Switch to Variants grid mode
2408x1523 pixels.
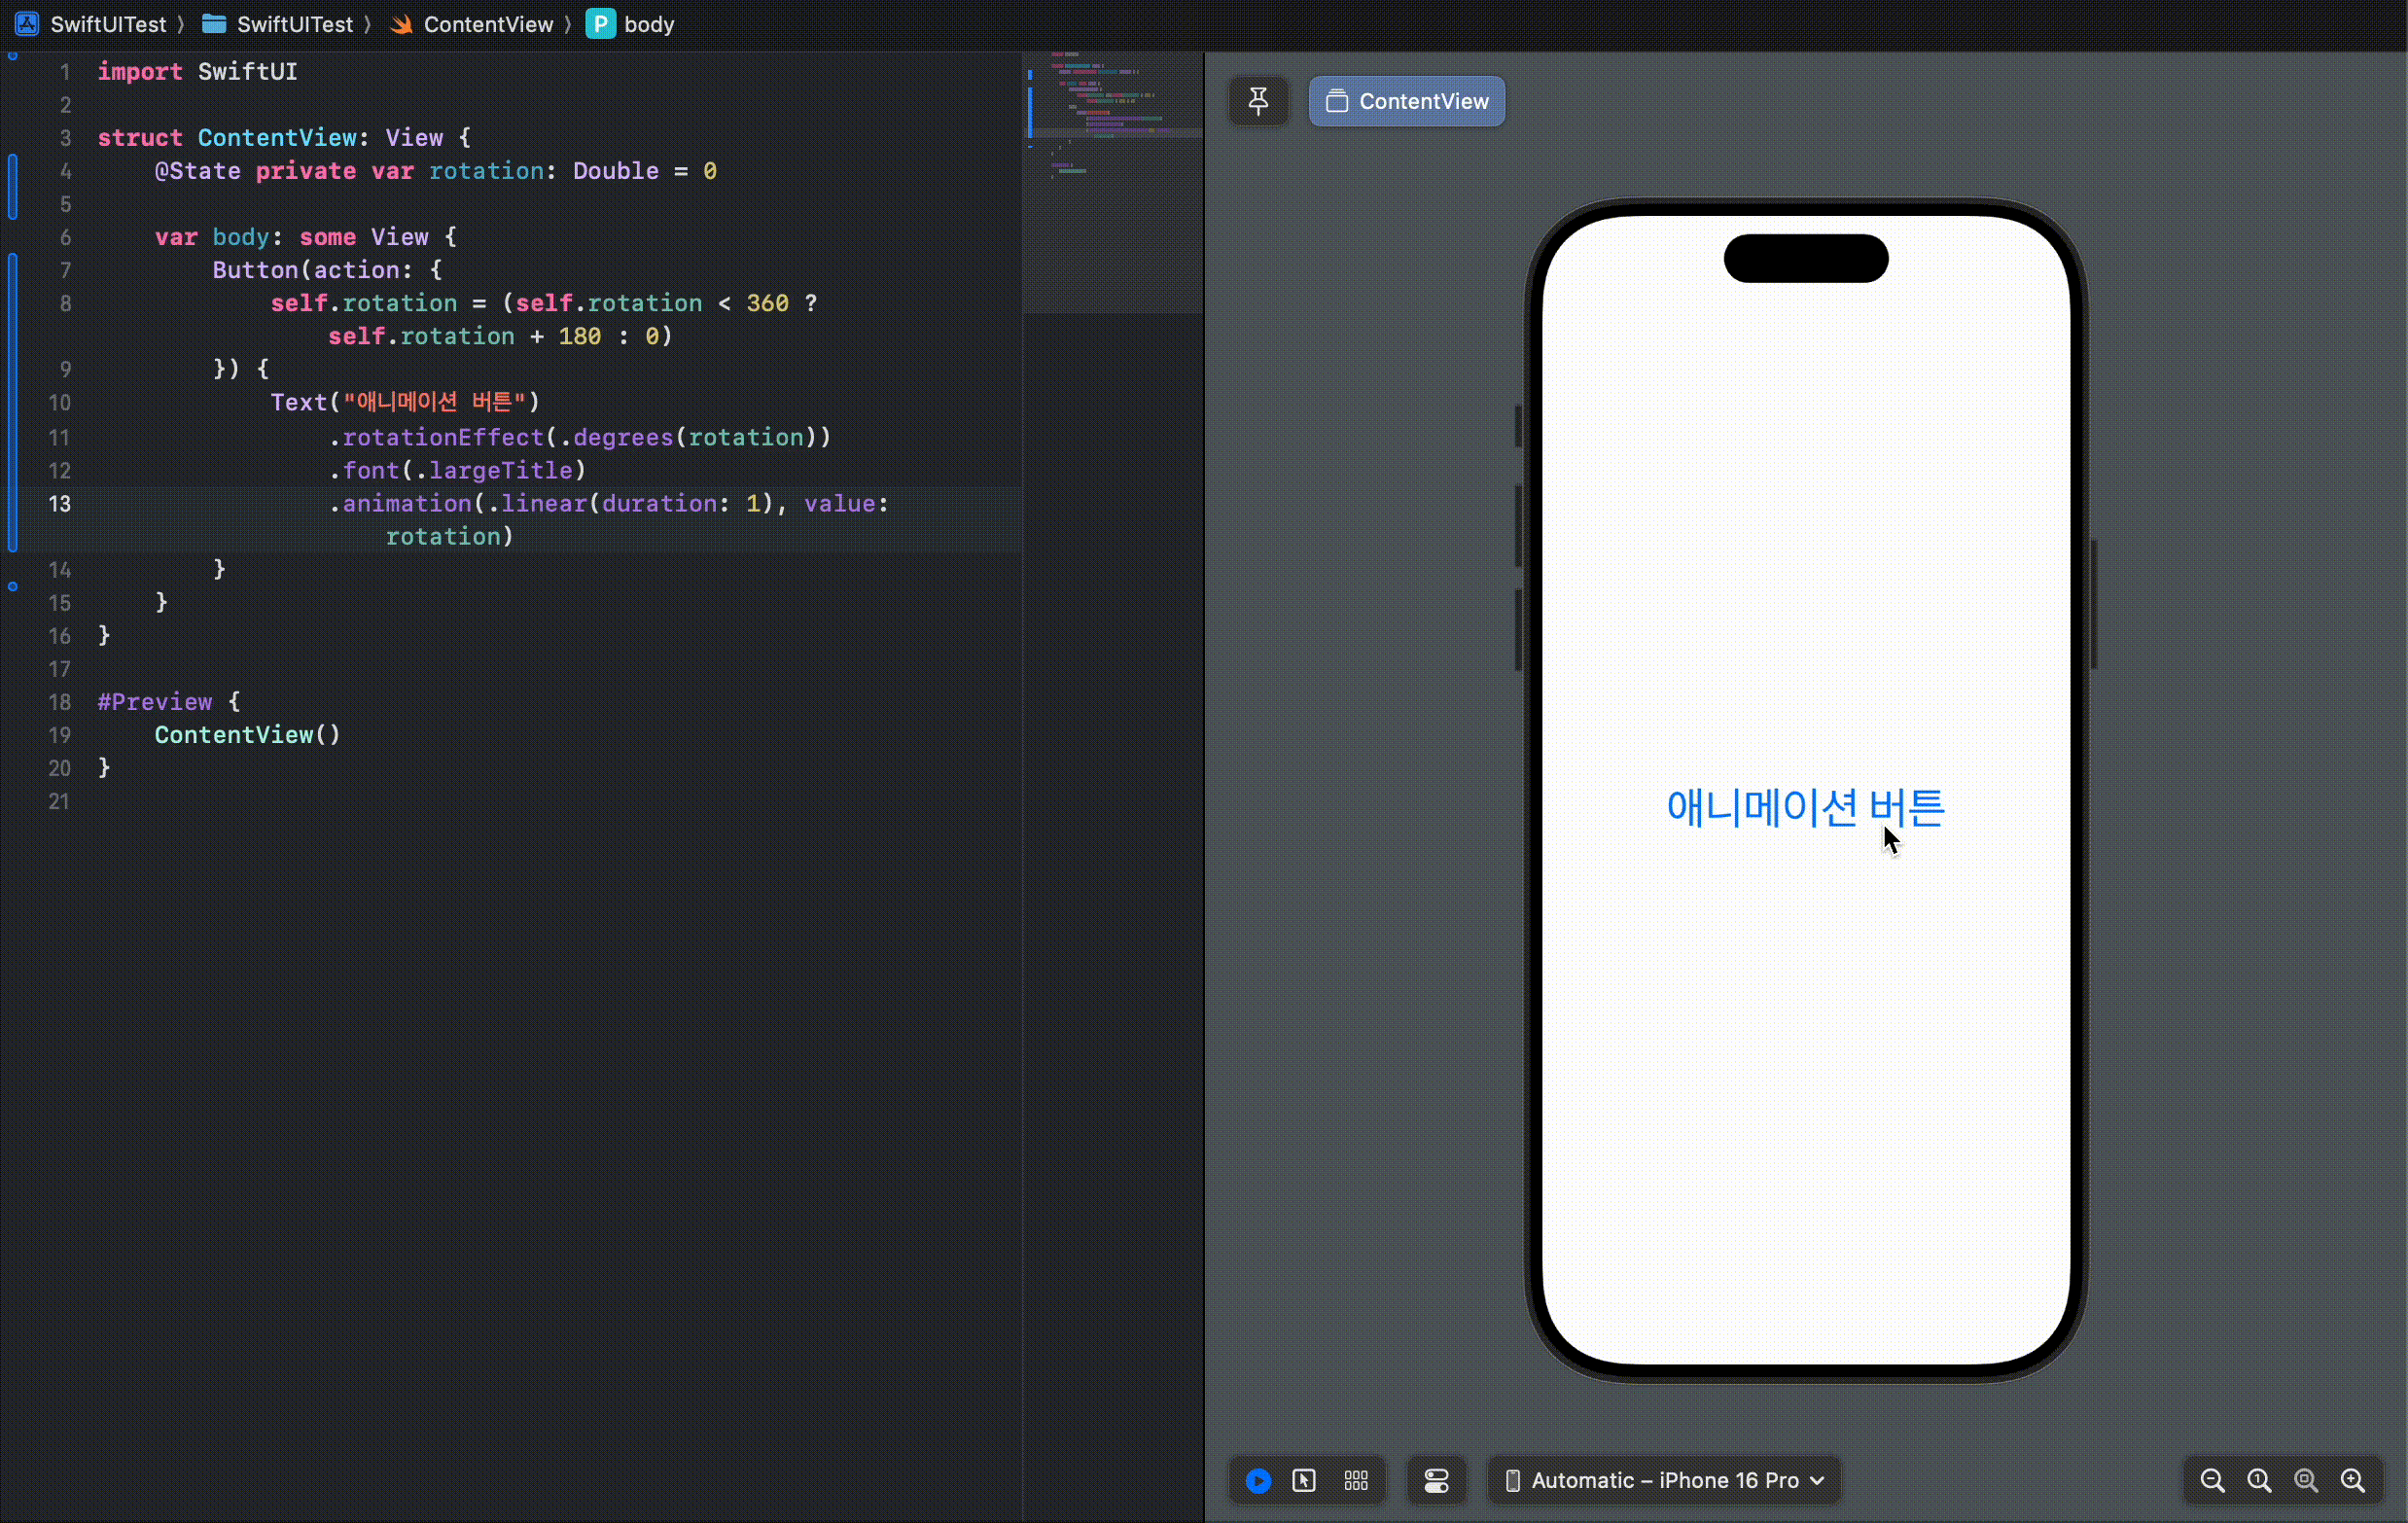pos(1356,1480)
